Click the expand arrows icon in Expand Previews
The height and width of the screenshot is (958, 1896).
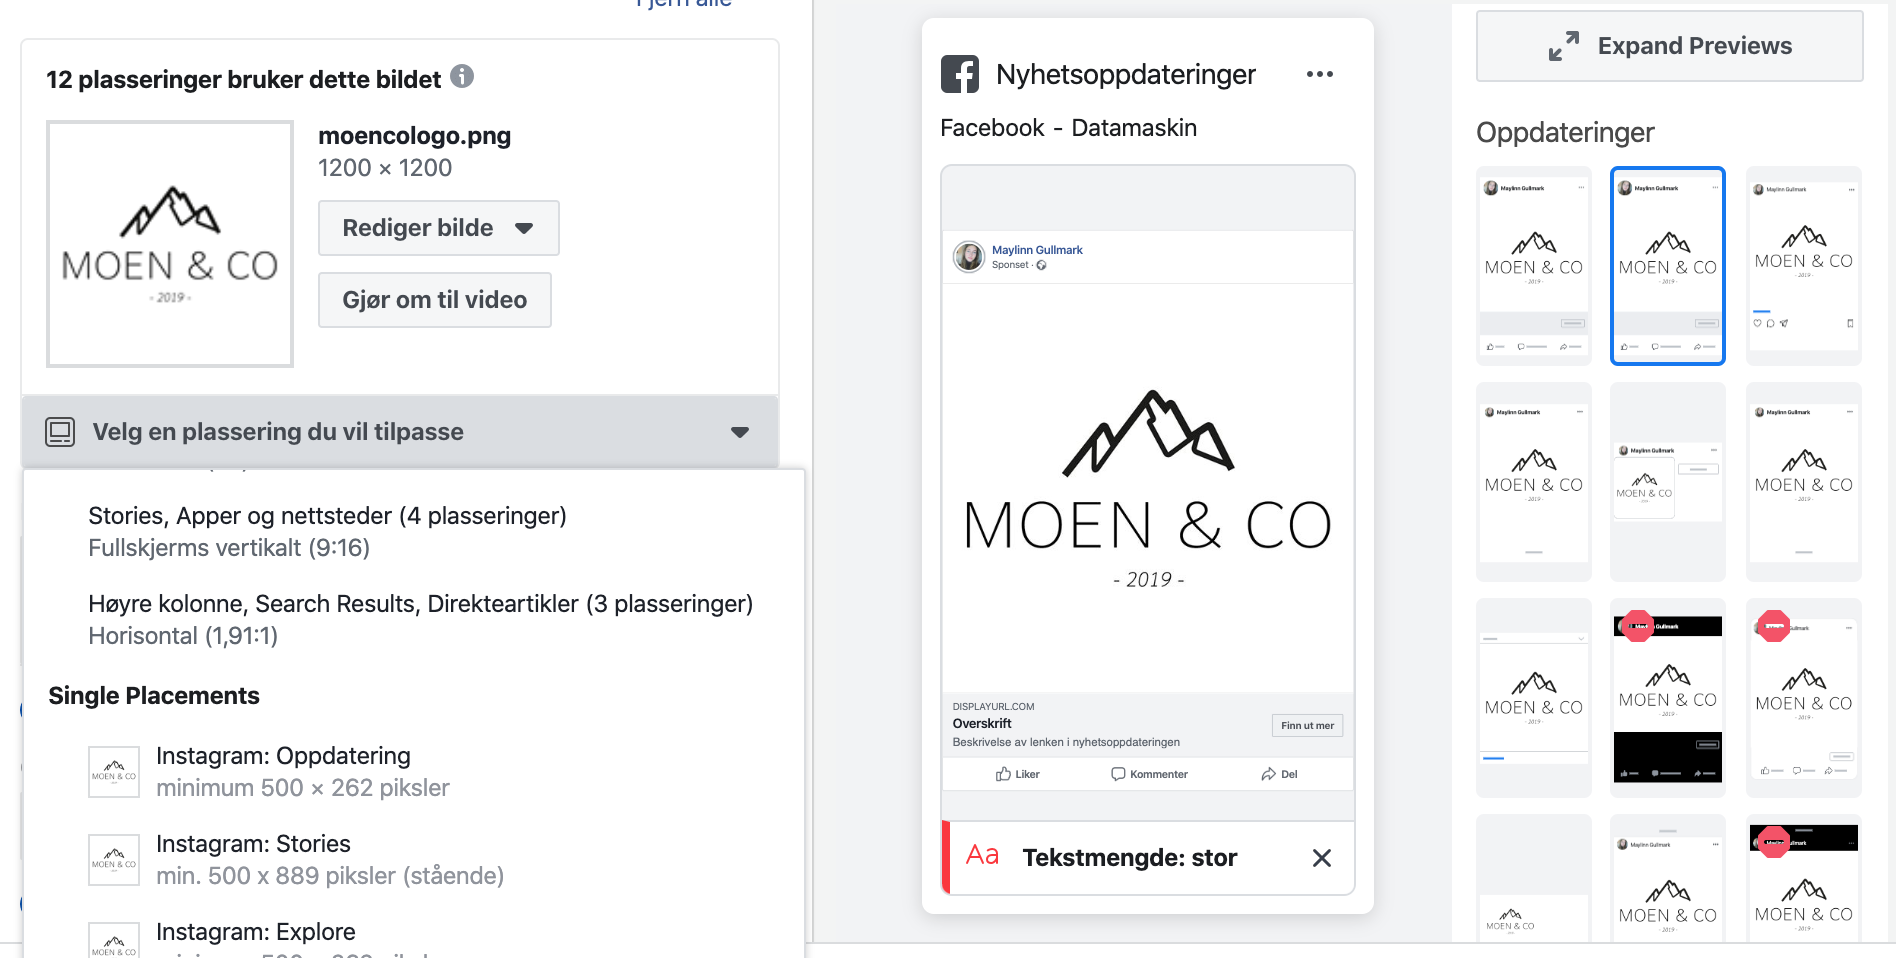tap(1563, 46)
